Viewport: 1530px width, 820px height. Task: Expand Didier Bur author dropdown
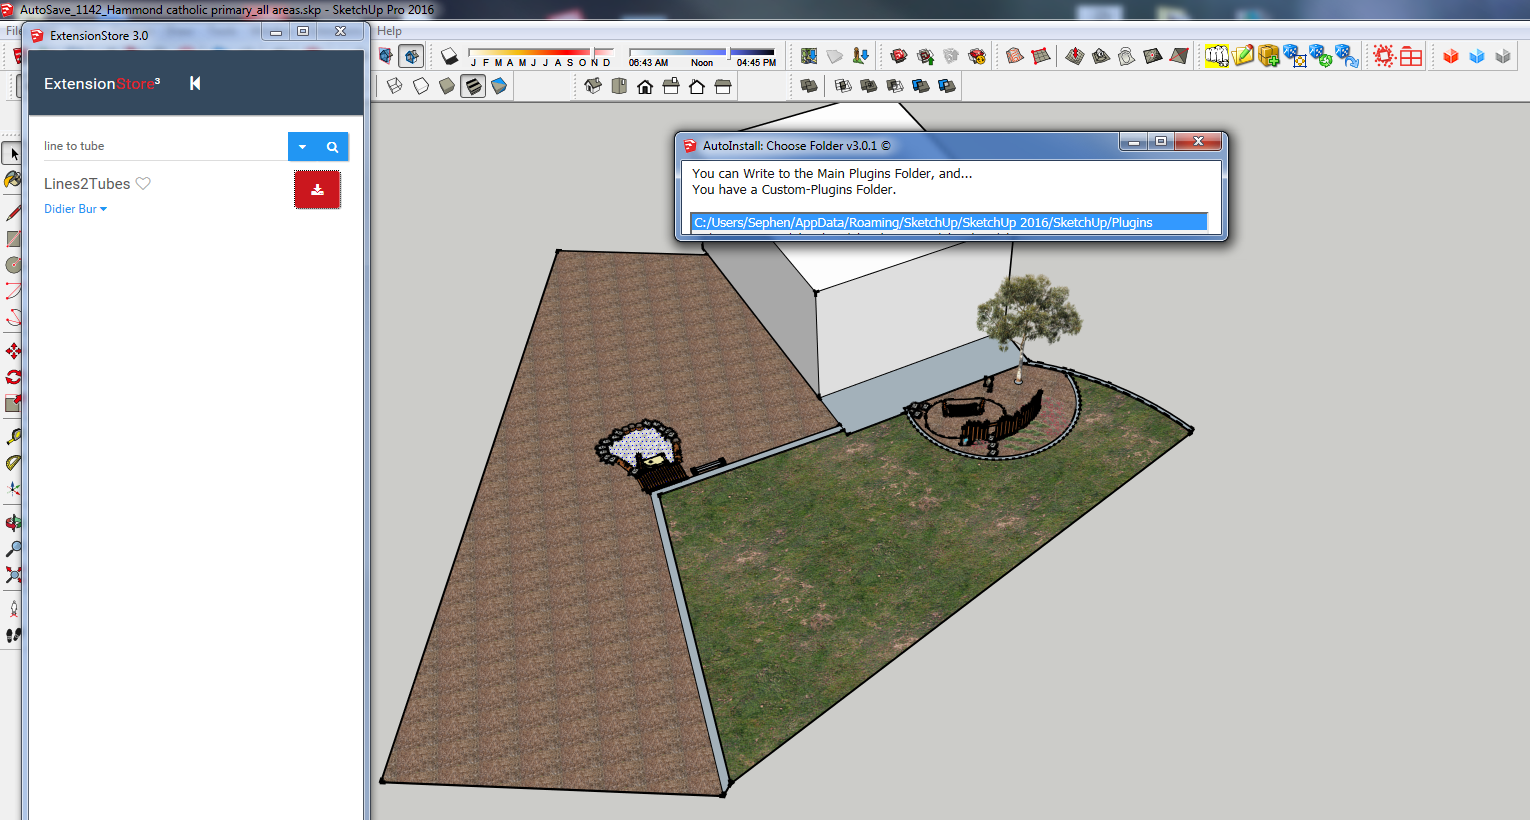pyautogui.click(x=75, y=209)
